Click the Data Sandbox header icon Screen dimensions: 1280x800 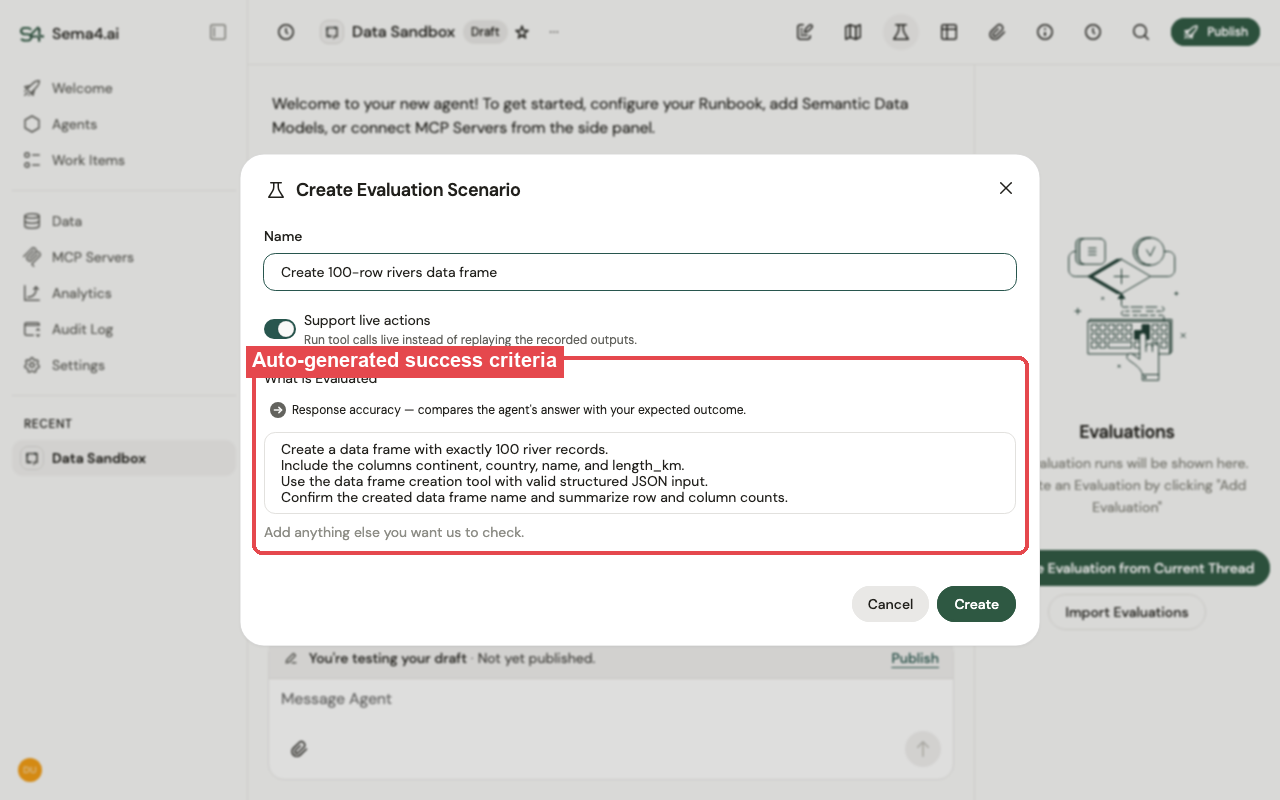pos(332,32)
